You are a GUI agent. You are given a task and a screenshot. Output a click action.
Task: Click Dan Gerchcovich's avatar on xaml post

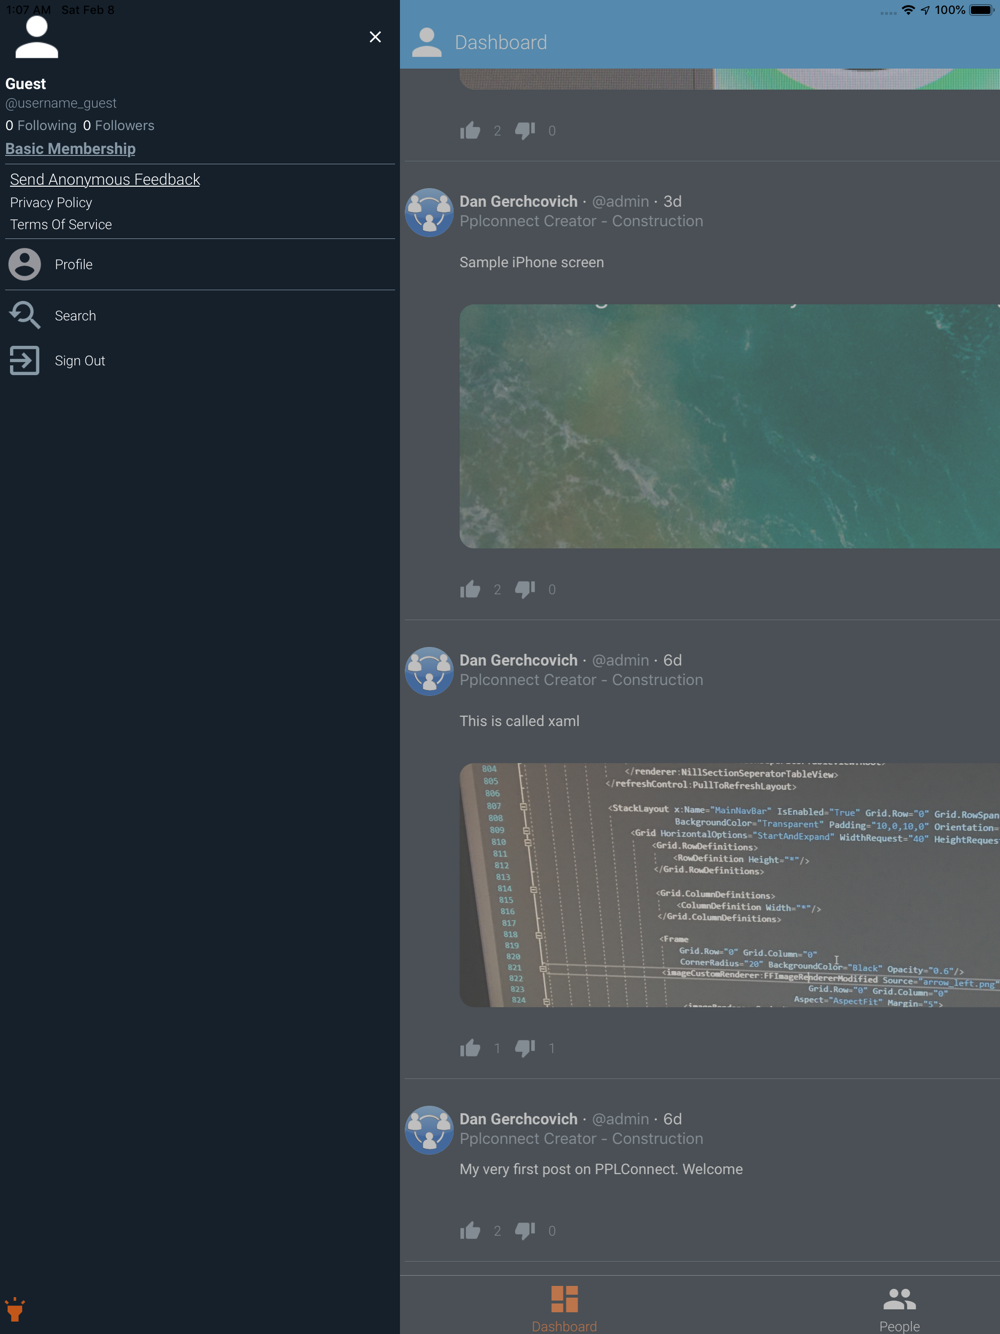(429, 671)
